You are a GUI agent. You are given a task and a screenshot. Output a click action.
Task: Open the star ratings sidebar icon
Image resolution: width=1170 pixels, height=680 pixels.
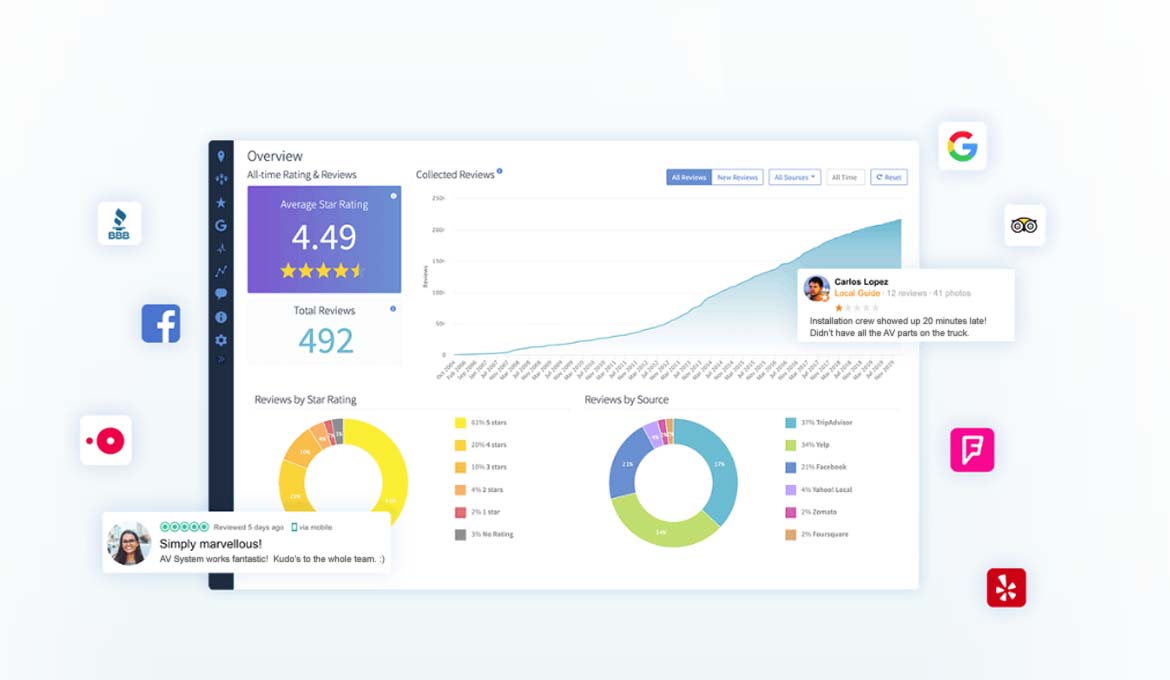point(221,203)
